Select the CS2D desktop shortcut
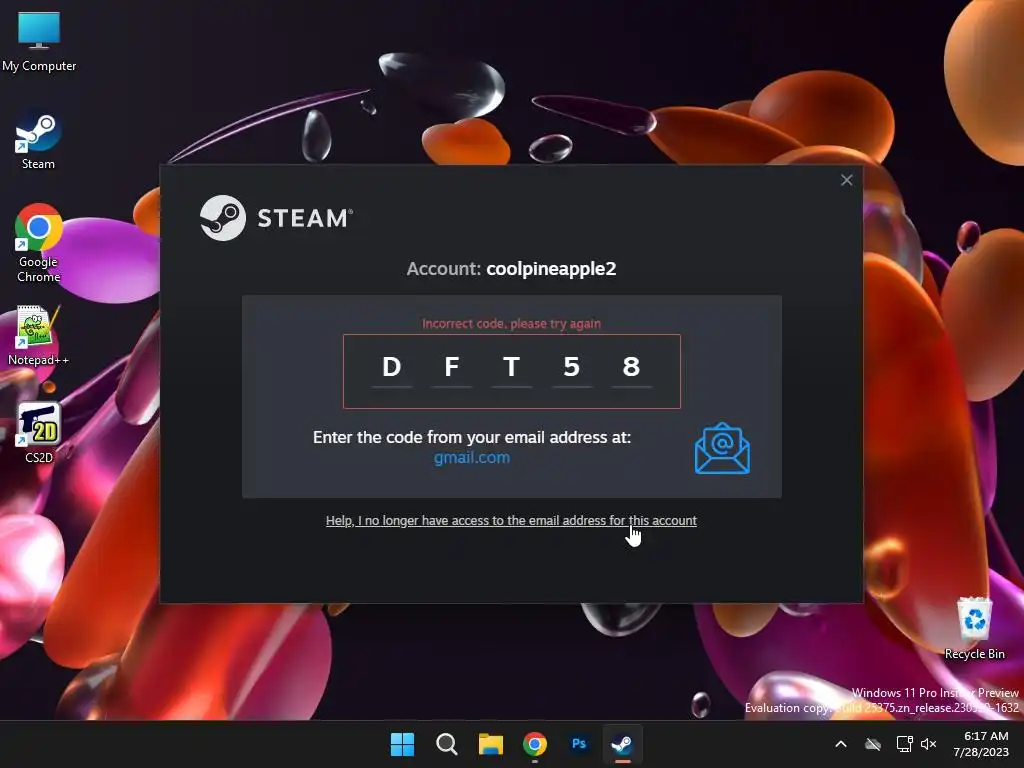Viewport: 1024px width, 768px height. 39,433
